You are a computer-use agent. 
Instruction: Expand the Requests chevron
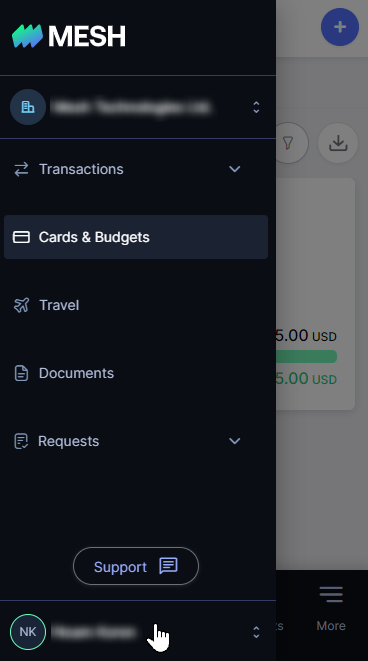click(235, 441)
